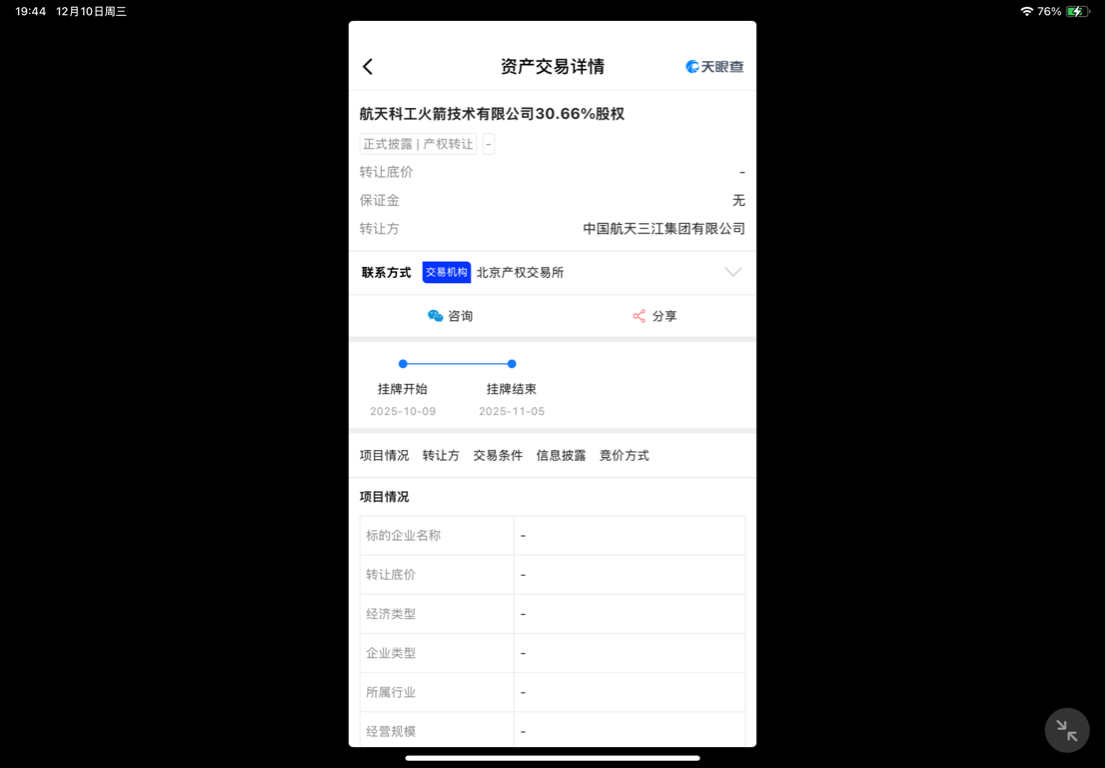The image size is (1106, 768).
Task: Click the 交易机构 blue tag
Action: 446,272
